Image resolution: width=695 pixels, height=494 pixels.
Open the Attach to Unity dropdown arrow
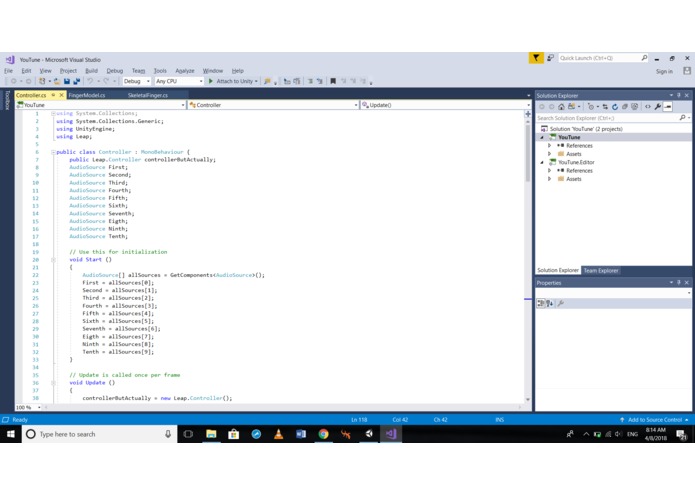click(x=256, y=82)
